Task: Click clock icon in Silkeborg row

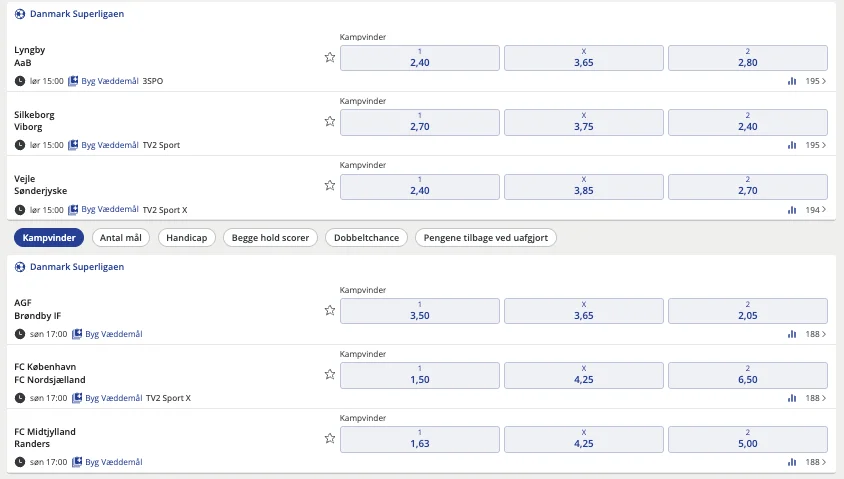Action: pos(20,145)
